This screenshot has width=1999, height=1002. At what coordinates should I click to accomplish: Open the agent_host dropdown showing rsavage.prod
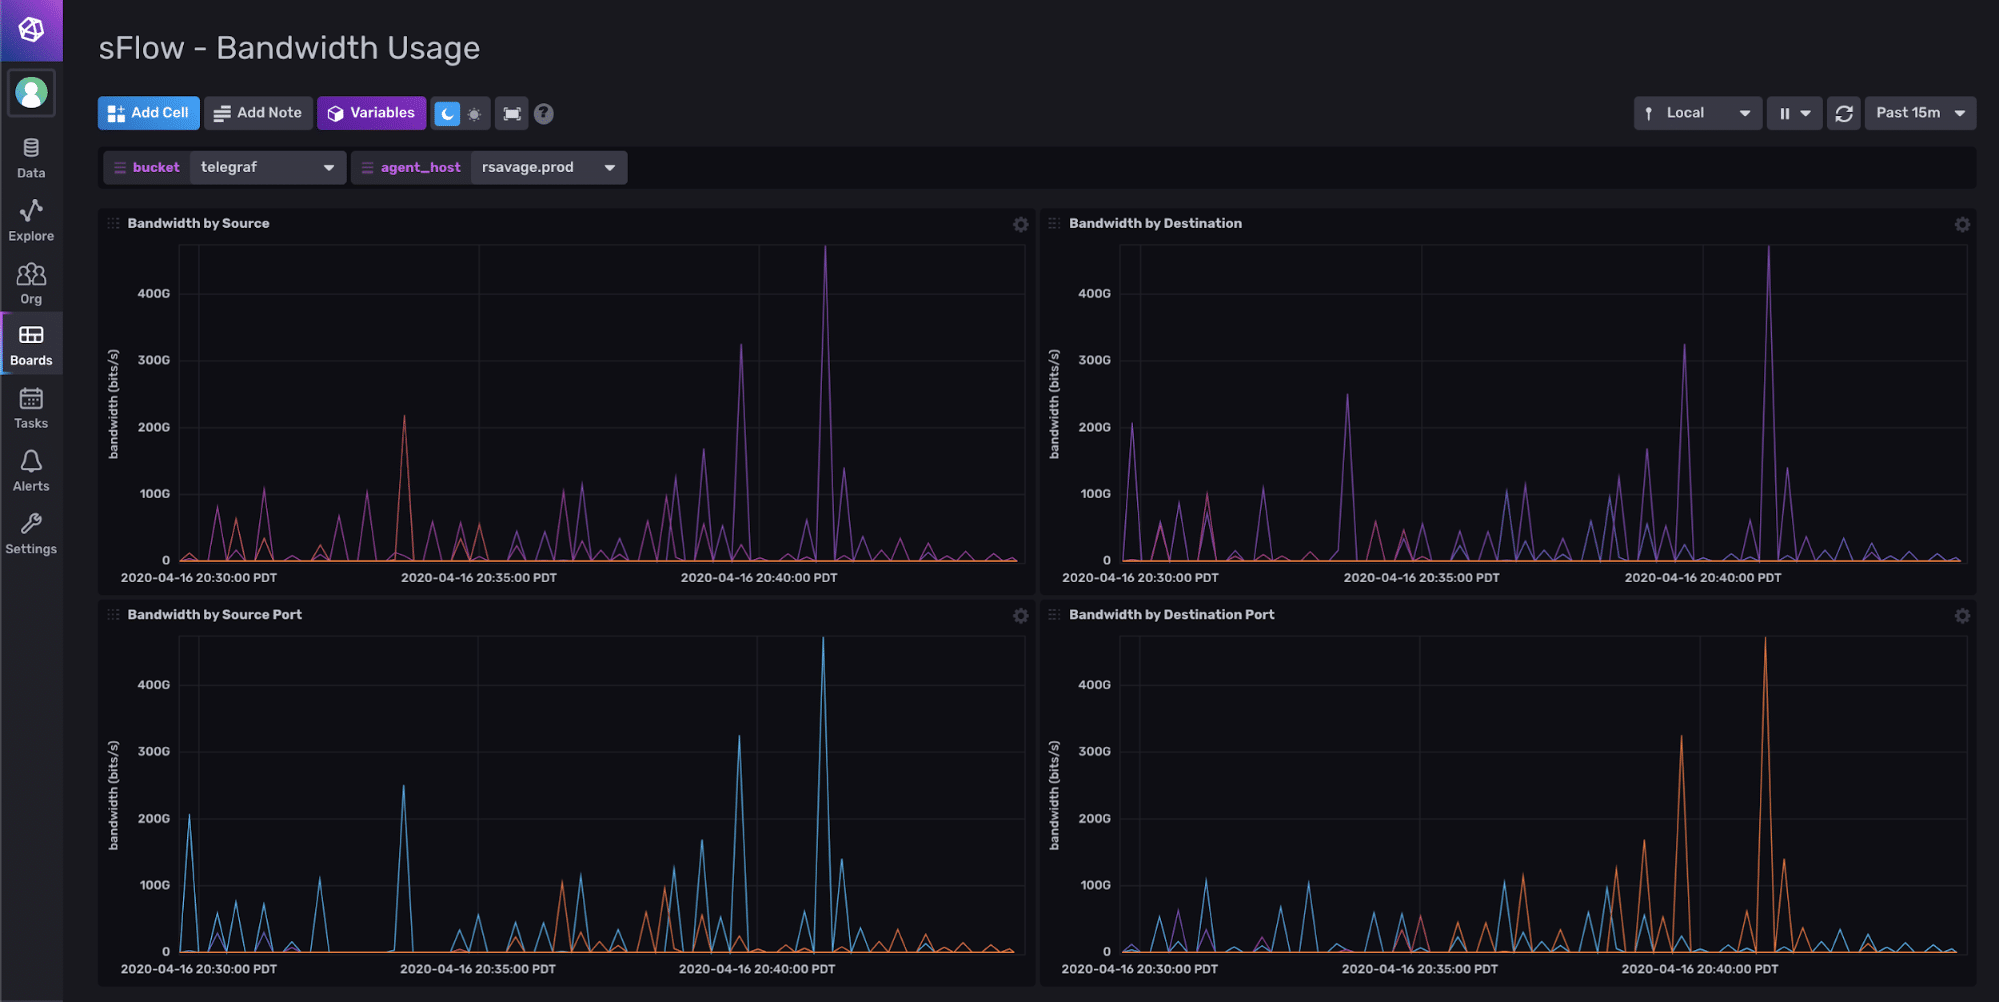click(x=548, y=167)
